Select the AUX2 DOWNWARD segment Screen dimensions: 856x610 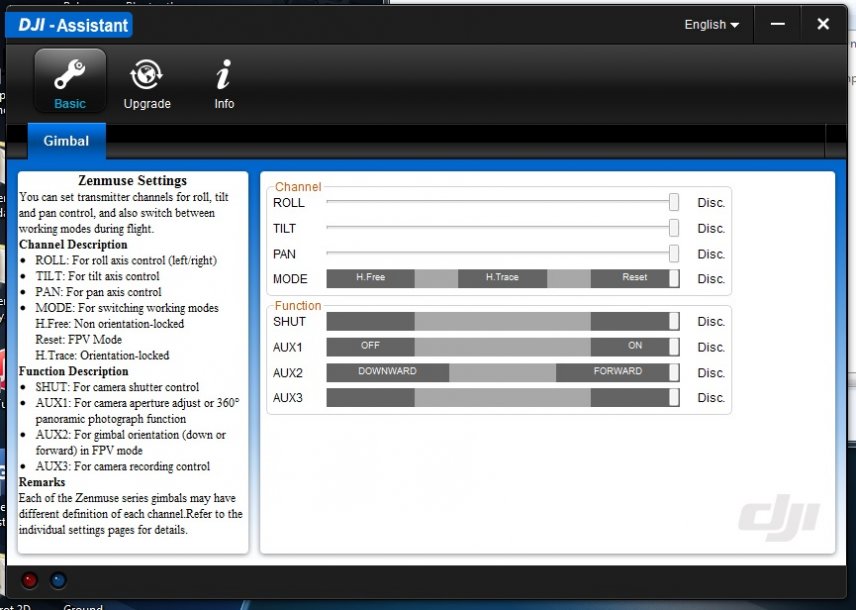388,372
